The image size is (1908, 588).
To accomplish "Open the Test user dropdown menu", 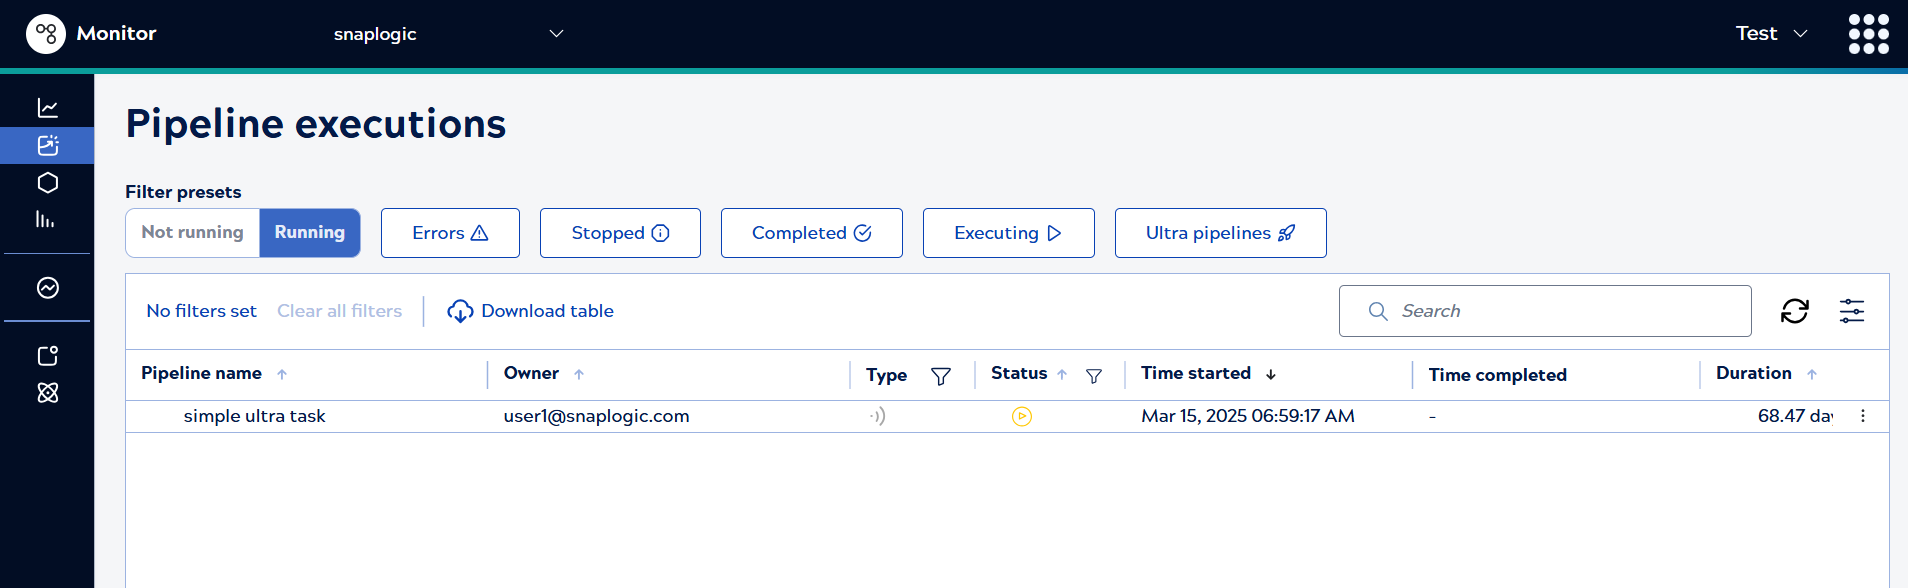I will tap(1771, 34).
